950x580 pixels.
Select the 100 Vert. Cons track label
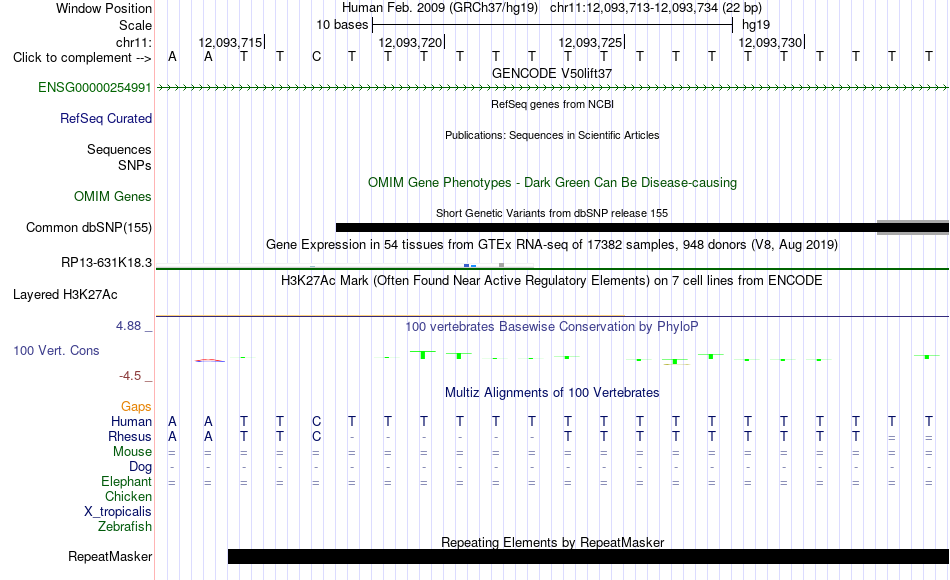coord(56,350)
